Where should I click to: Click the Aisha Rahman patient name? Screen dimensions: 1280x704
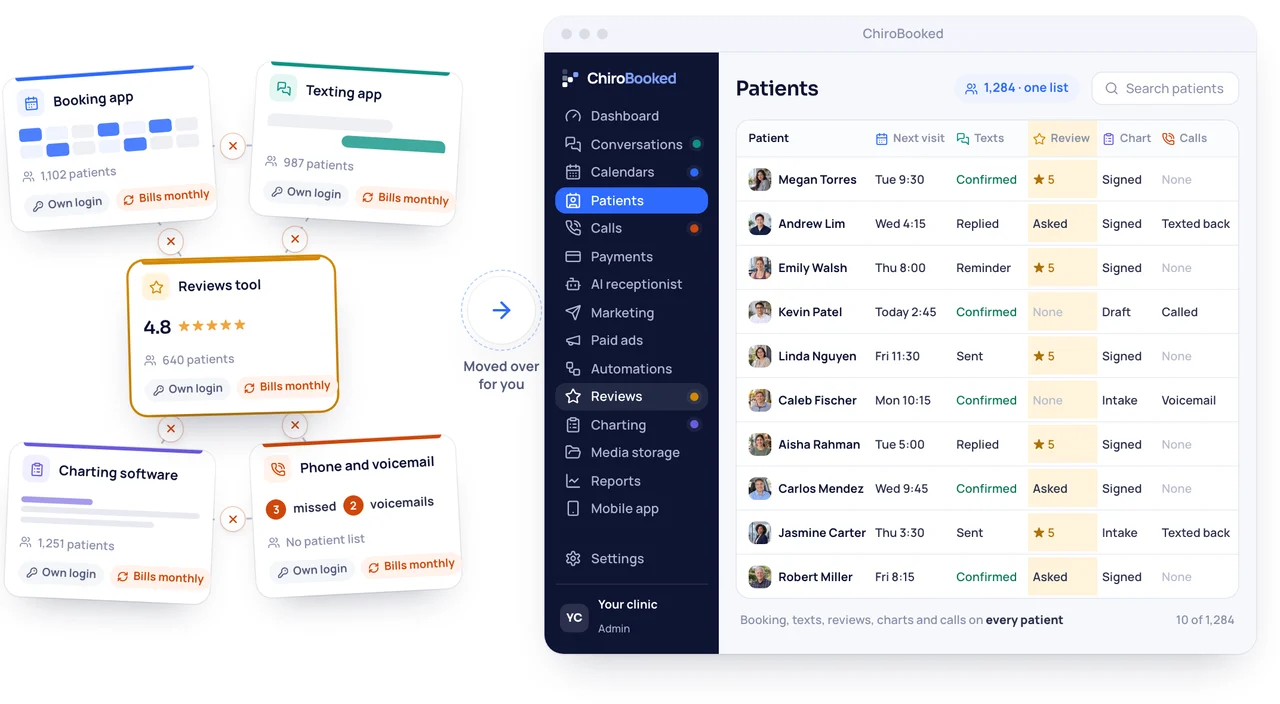819,444
